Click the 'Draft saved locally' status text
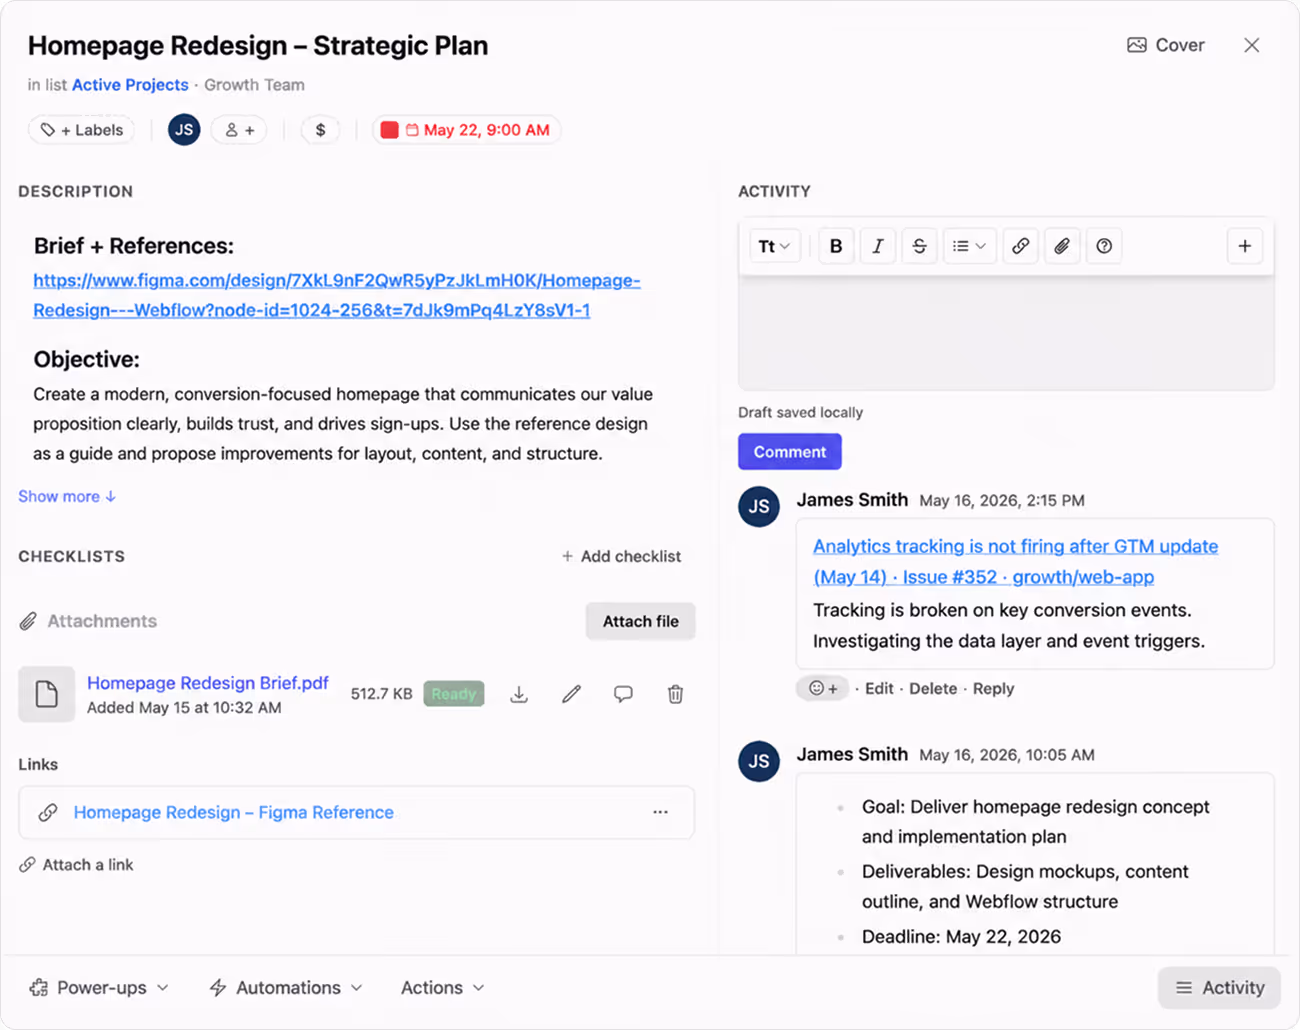Screen dimensions: 1300x1030 coord(800,412)
